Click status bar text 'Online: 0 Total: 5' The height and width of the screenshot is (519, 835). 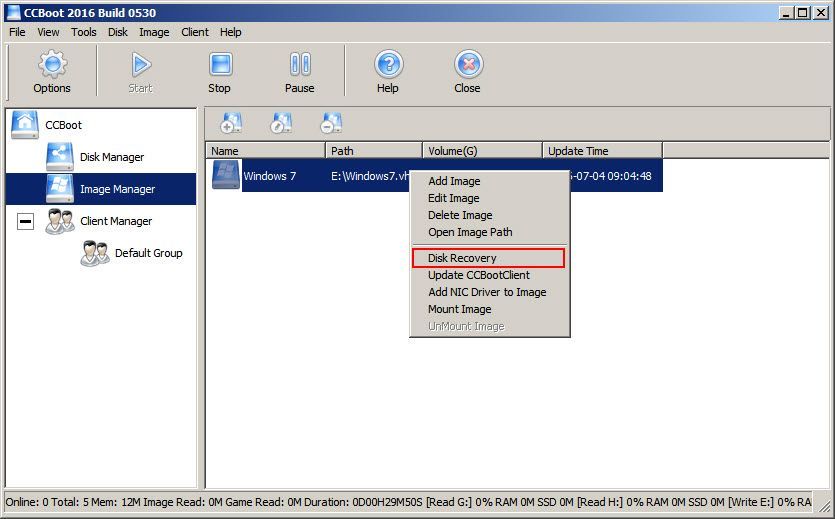pos(47,502)
